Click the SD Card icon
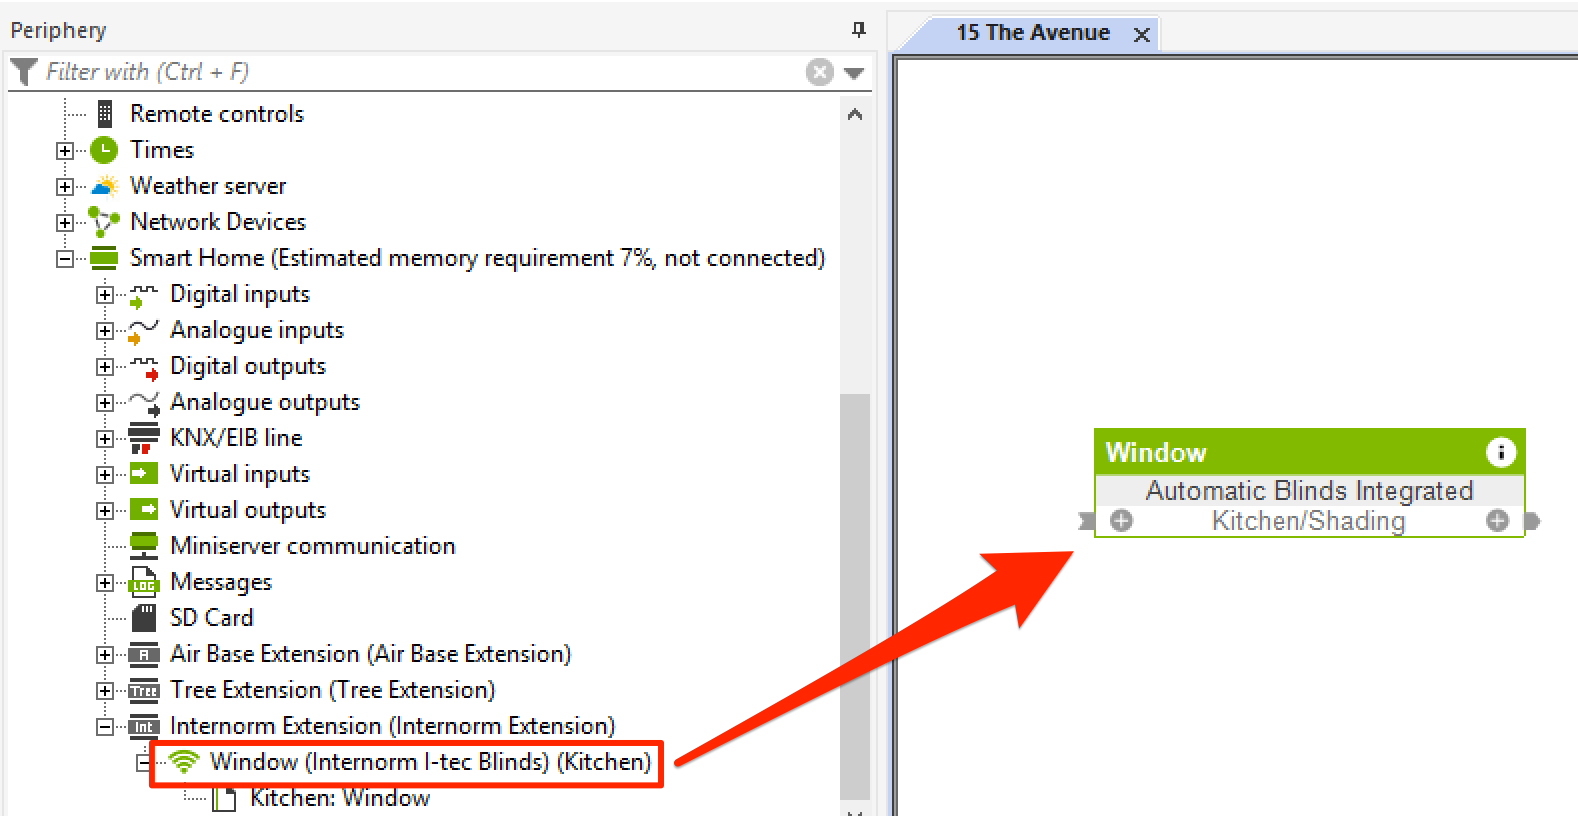Viewport: 1578px width, 816px height. click(144, 618)
